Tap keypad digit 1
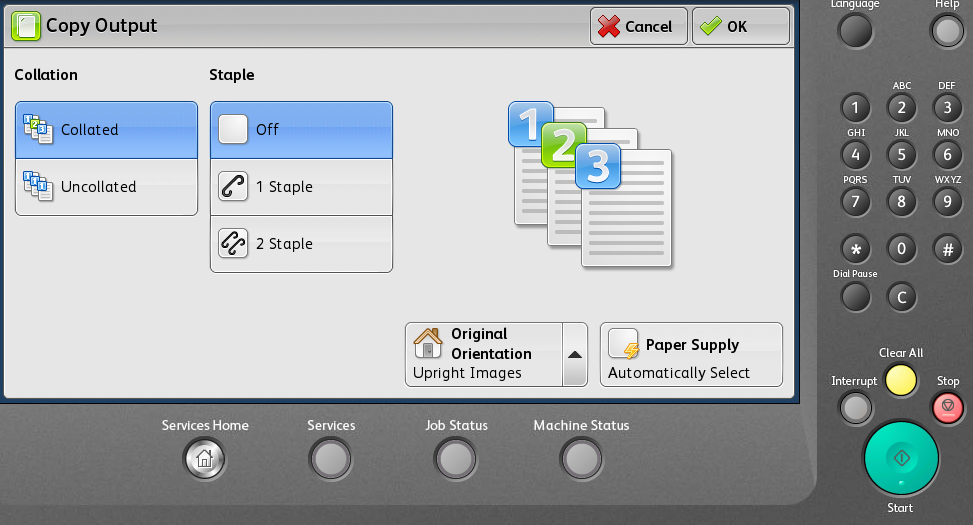Image resolution: width=973 pixels, height=525 pixels. [x=855, y=108]
